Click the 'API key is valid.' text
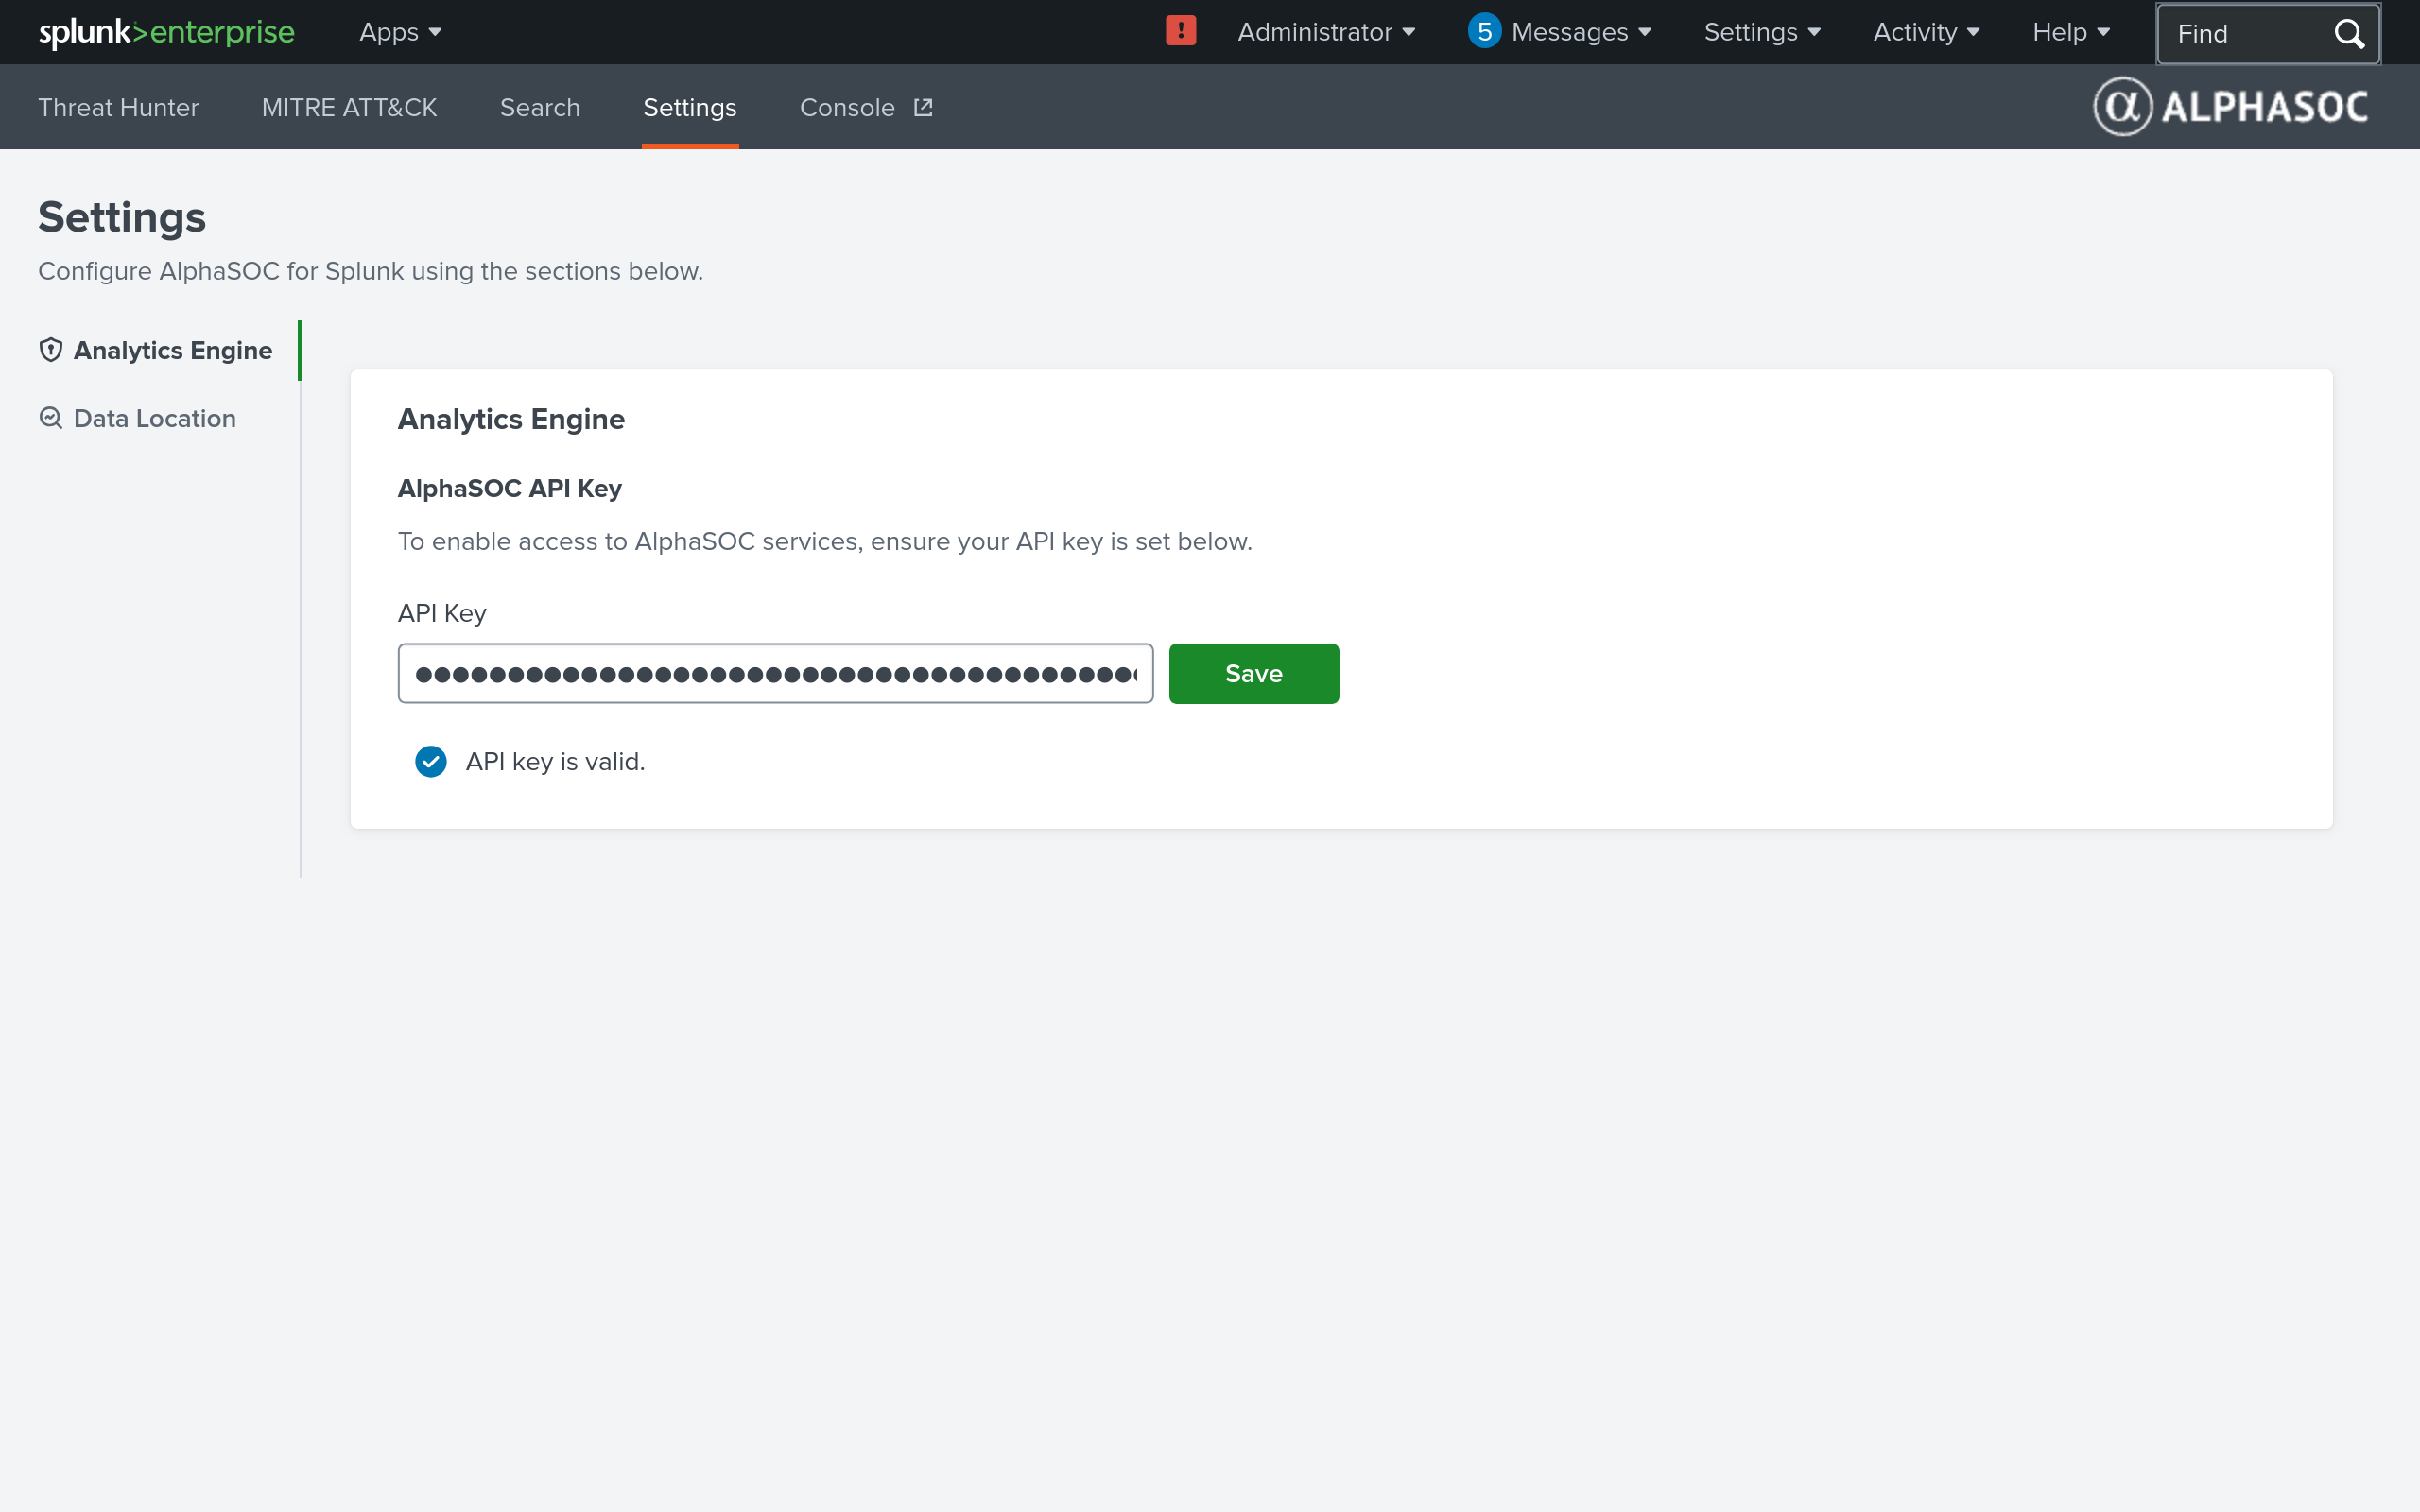Screen dimensions: 2420x1512 555,762
